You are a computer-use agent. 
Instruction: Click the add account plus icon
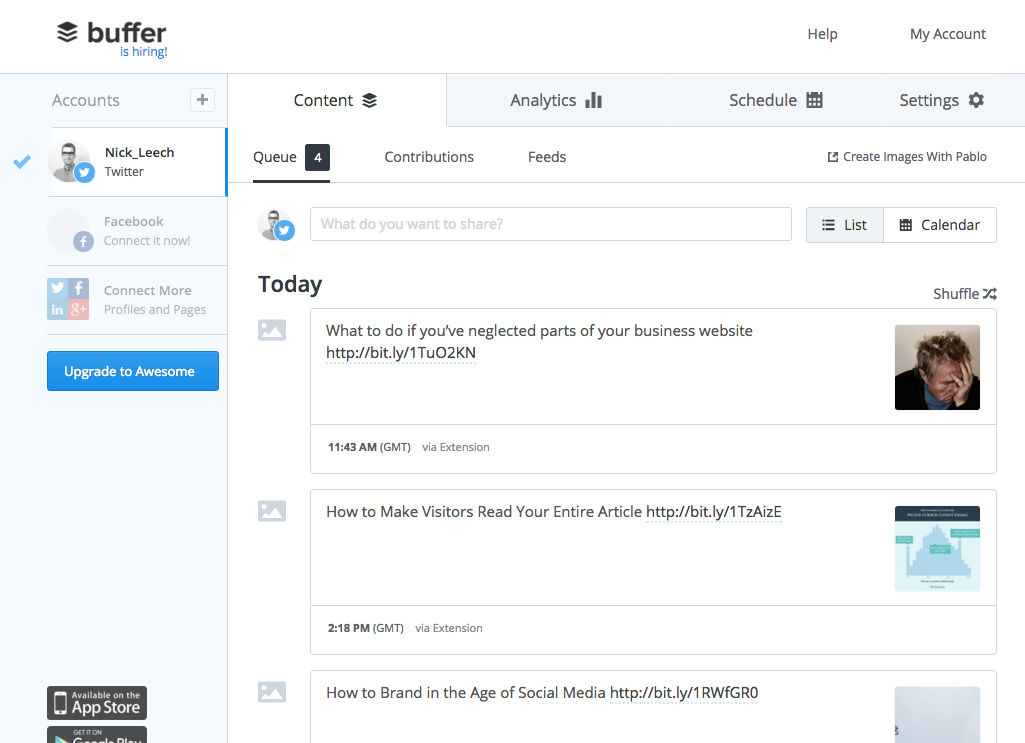coord(203,100)
